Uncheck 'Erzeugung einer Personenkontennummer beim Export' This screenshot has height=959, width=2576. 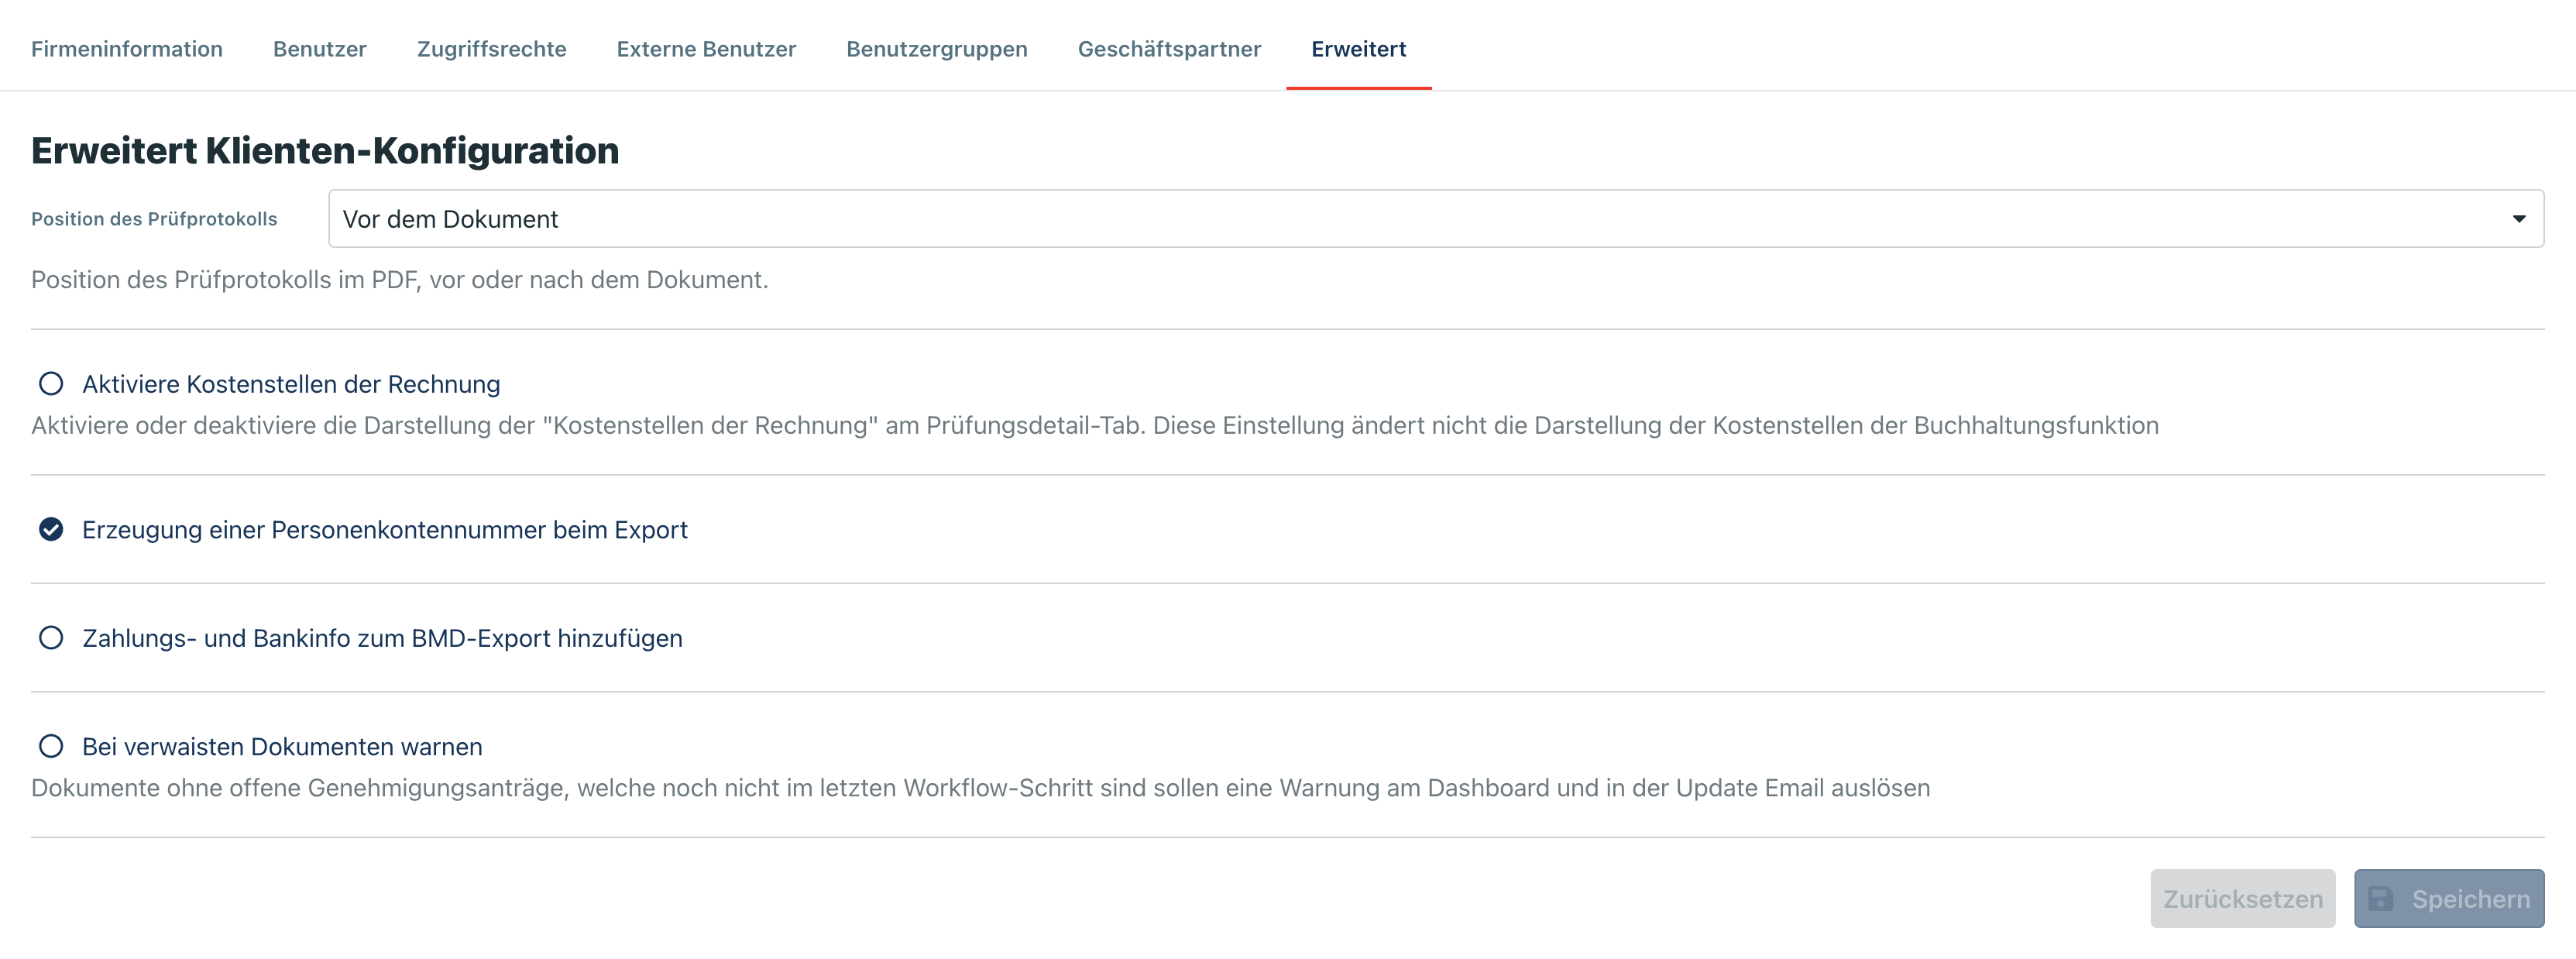click(x=51, y=530)
